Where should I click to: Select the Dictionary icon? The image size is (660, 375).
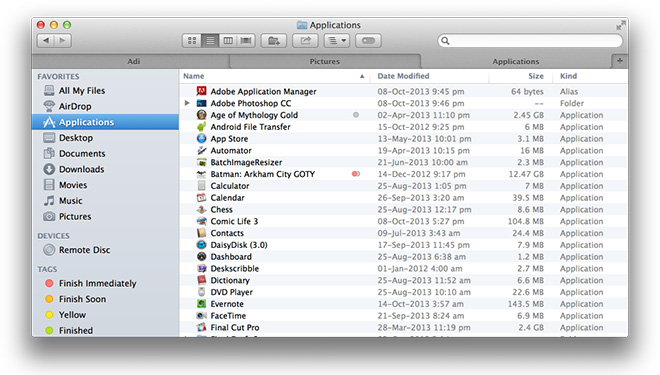pos(202,280)
